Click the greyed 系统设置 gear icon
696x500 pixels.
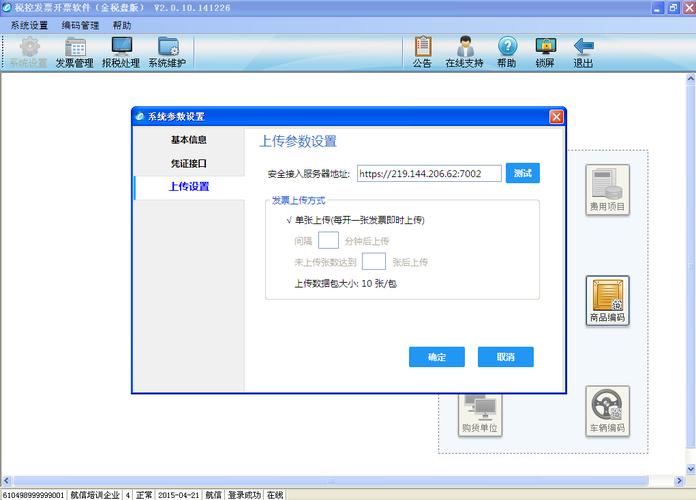[x=28, y=52]
